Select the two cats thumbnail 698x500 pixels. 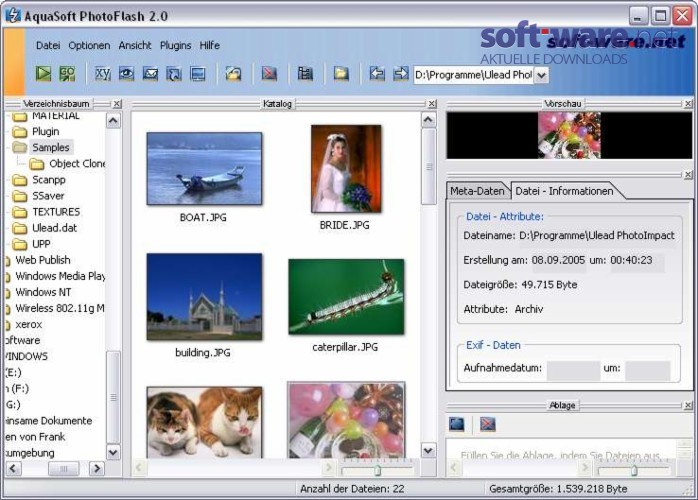[204, 423]
